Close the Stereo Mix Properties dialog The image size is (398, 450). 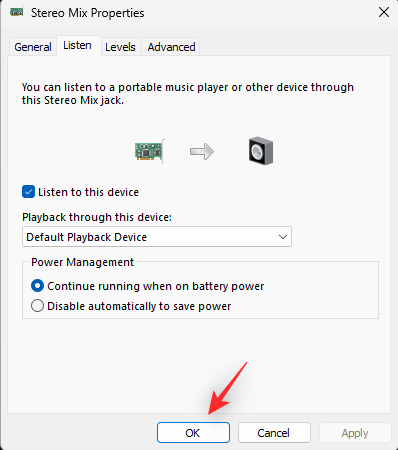[x=384, y=13]
